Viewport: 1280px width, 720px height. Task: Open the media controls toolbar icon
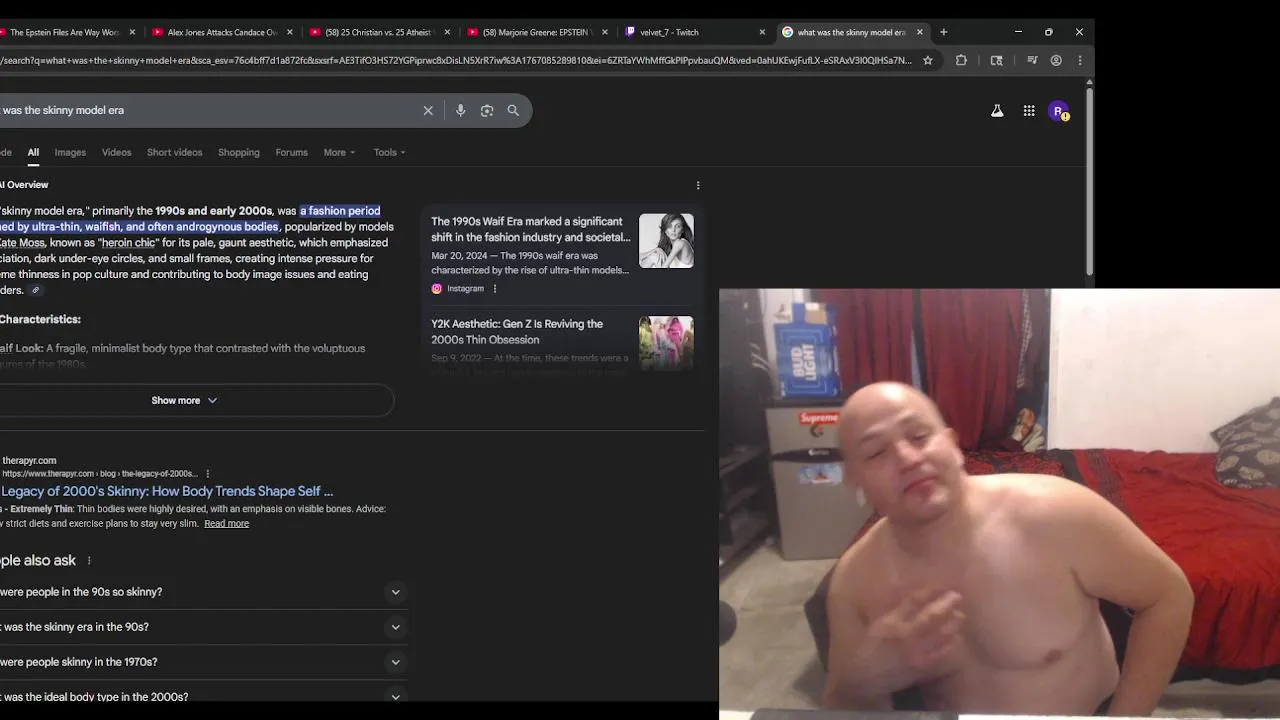pyautogui.click(x=1032, y=60)
